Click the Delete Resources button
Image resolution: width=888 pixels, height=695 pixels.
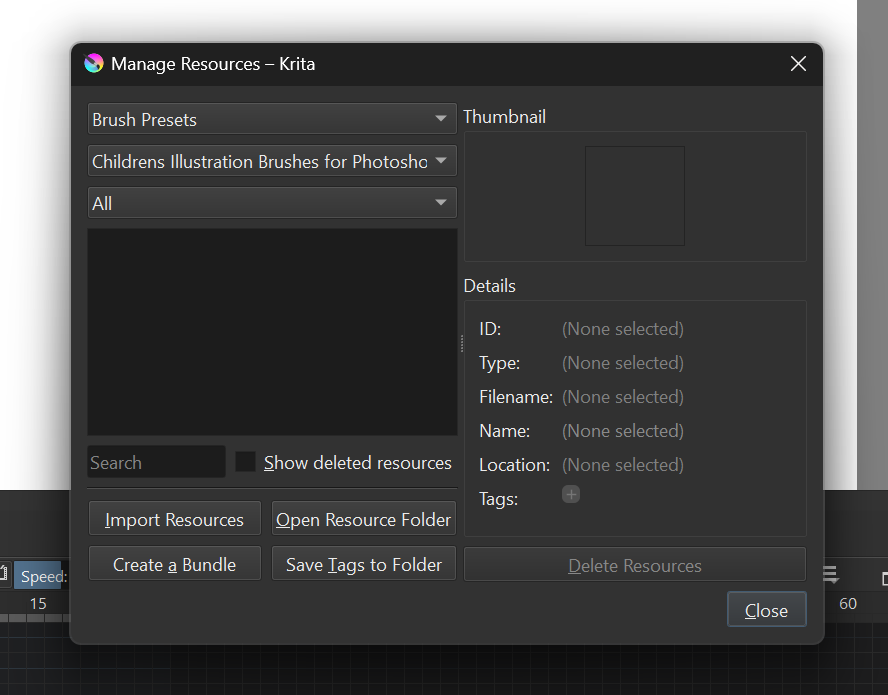(635, 565)
